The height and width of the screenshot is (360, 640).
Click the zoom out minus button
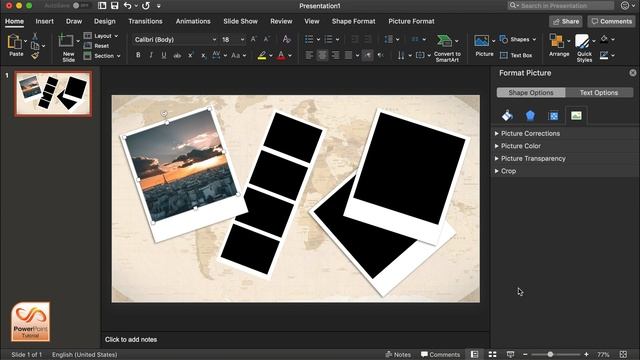(525, 354)
